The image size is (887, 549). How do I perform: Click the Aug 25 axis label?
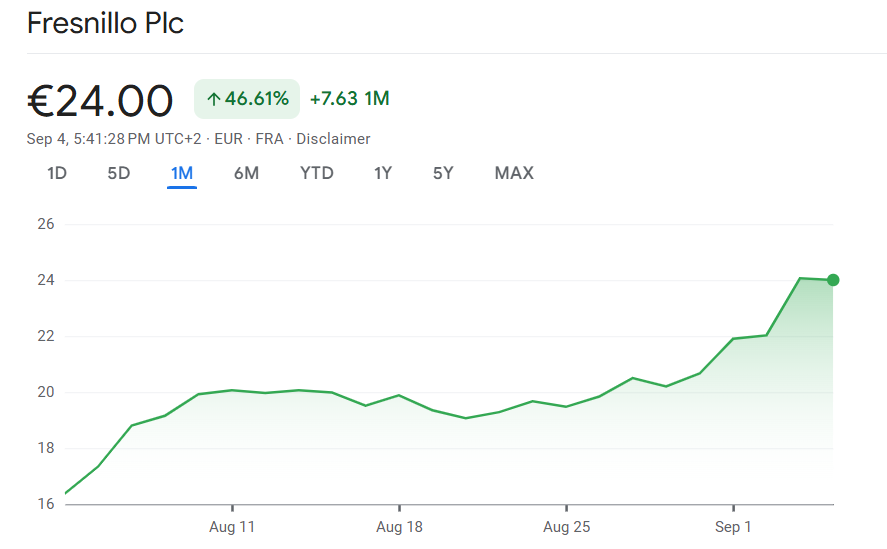click(x=566, y=527)
